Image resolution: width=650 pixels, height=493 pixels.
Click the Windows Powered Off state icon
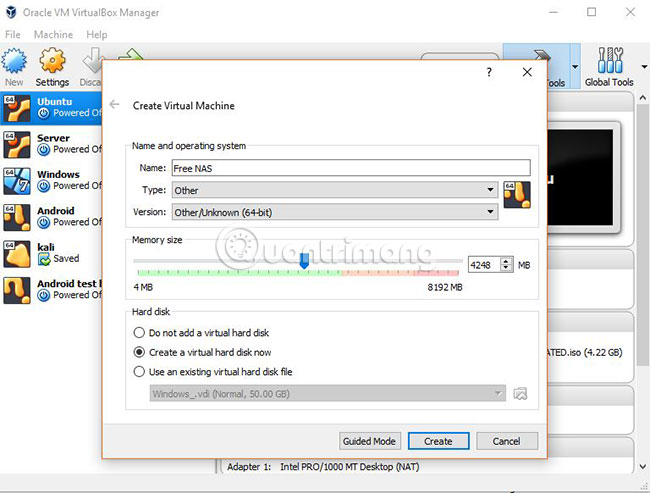[43, 186]
